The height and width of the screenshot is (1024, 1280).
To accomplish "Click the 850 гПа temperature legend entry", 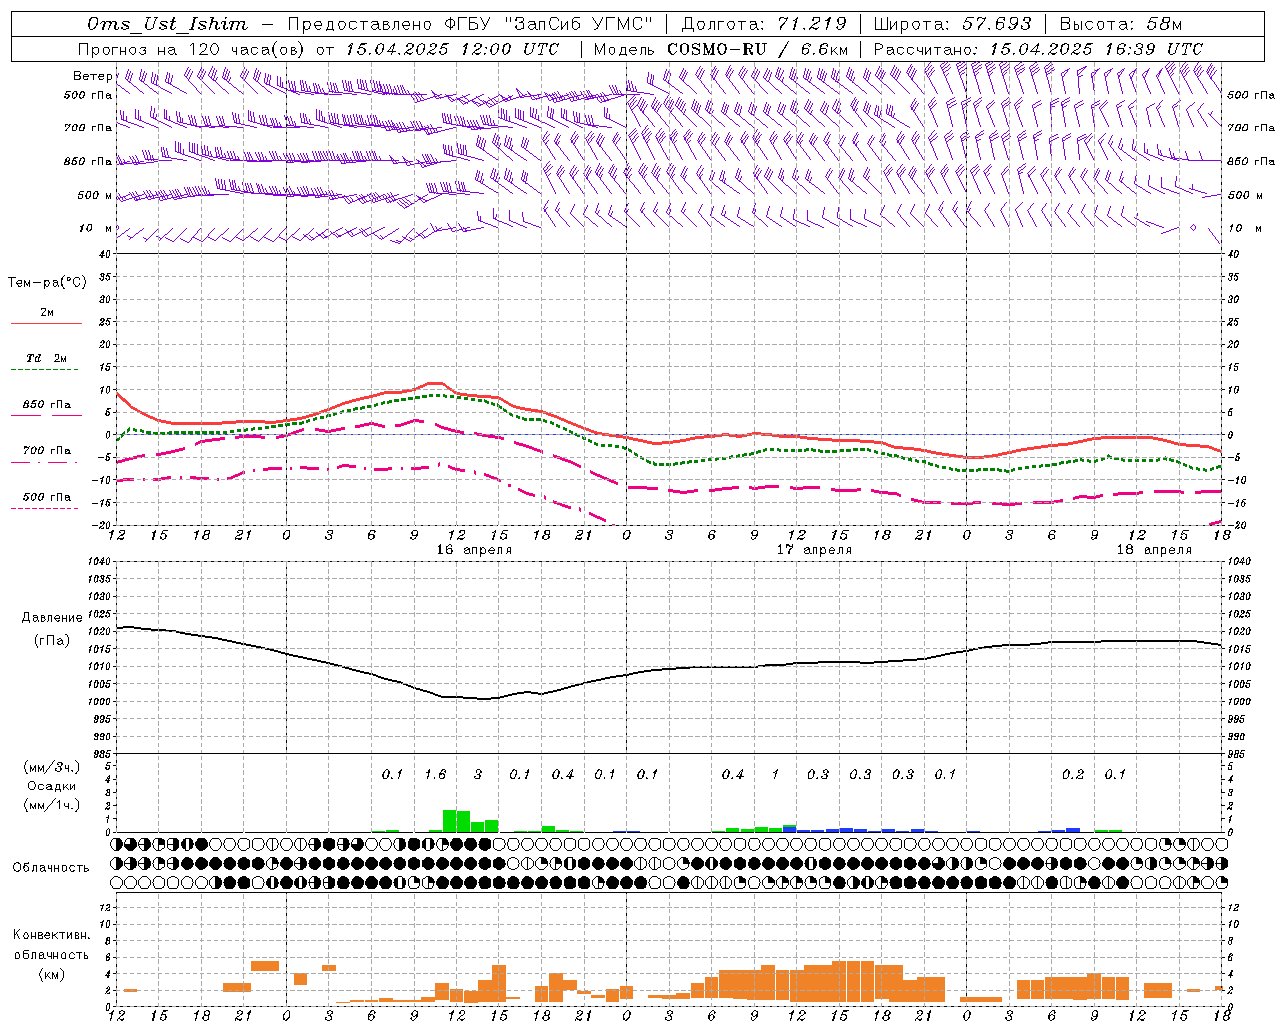I will tap(47, 405).
